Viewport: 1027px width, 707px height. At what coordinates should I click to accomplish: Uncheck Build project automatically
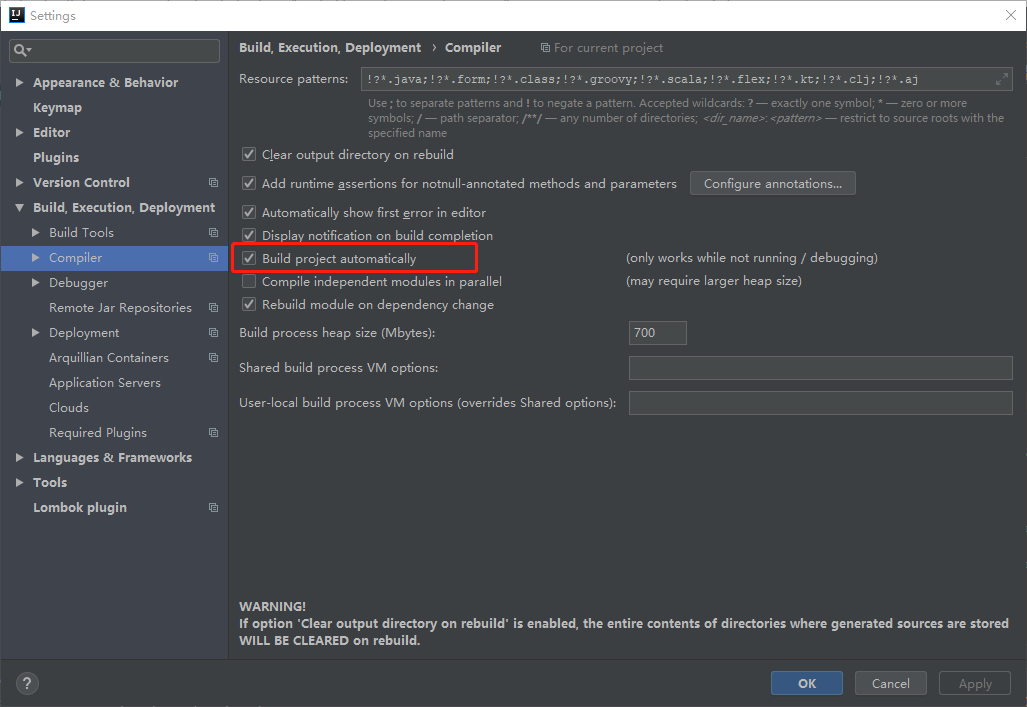[x=249, y=258]
